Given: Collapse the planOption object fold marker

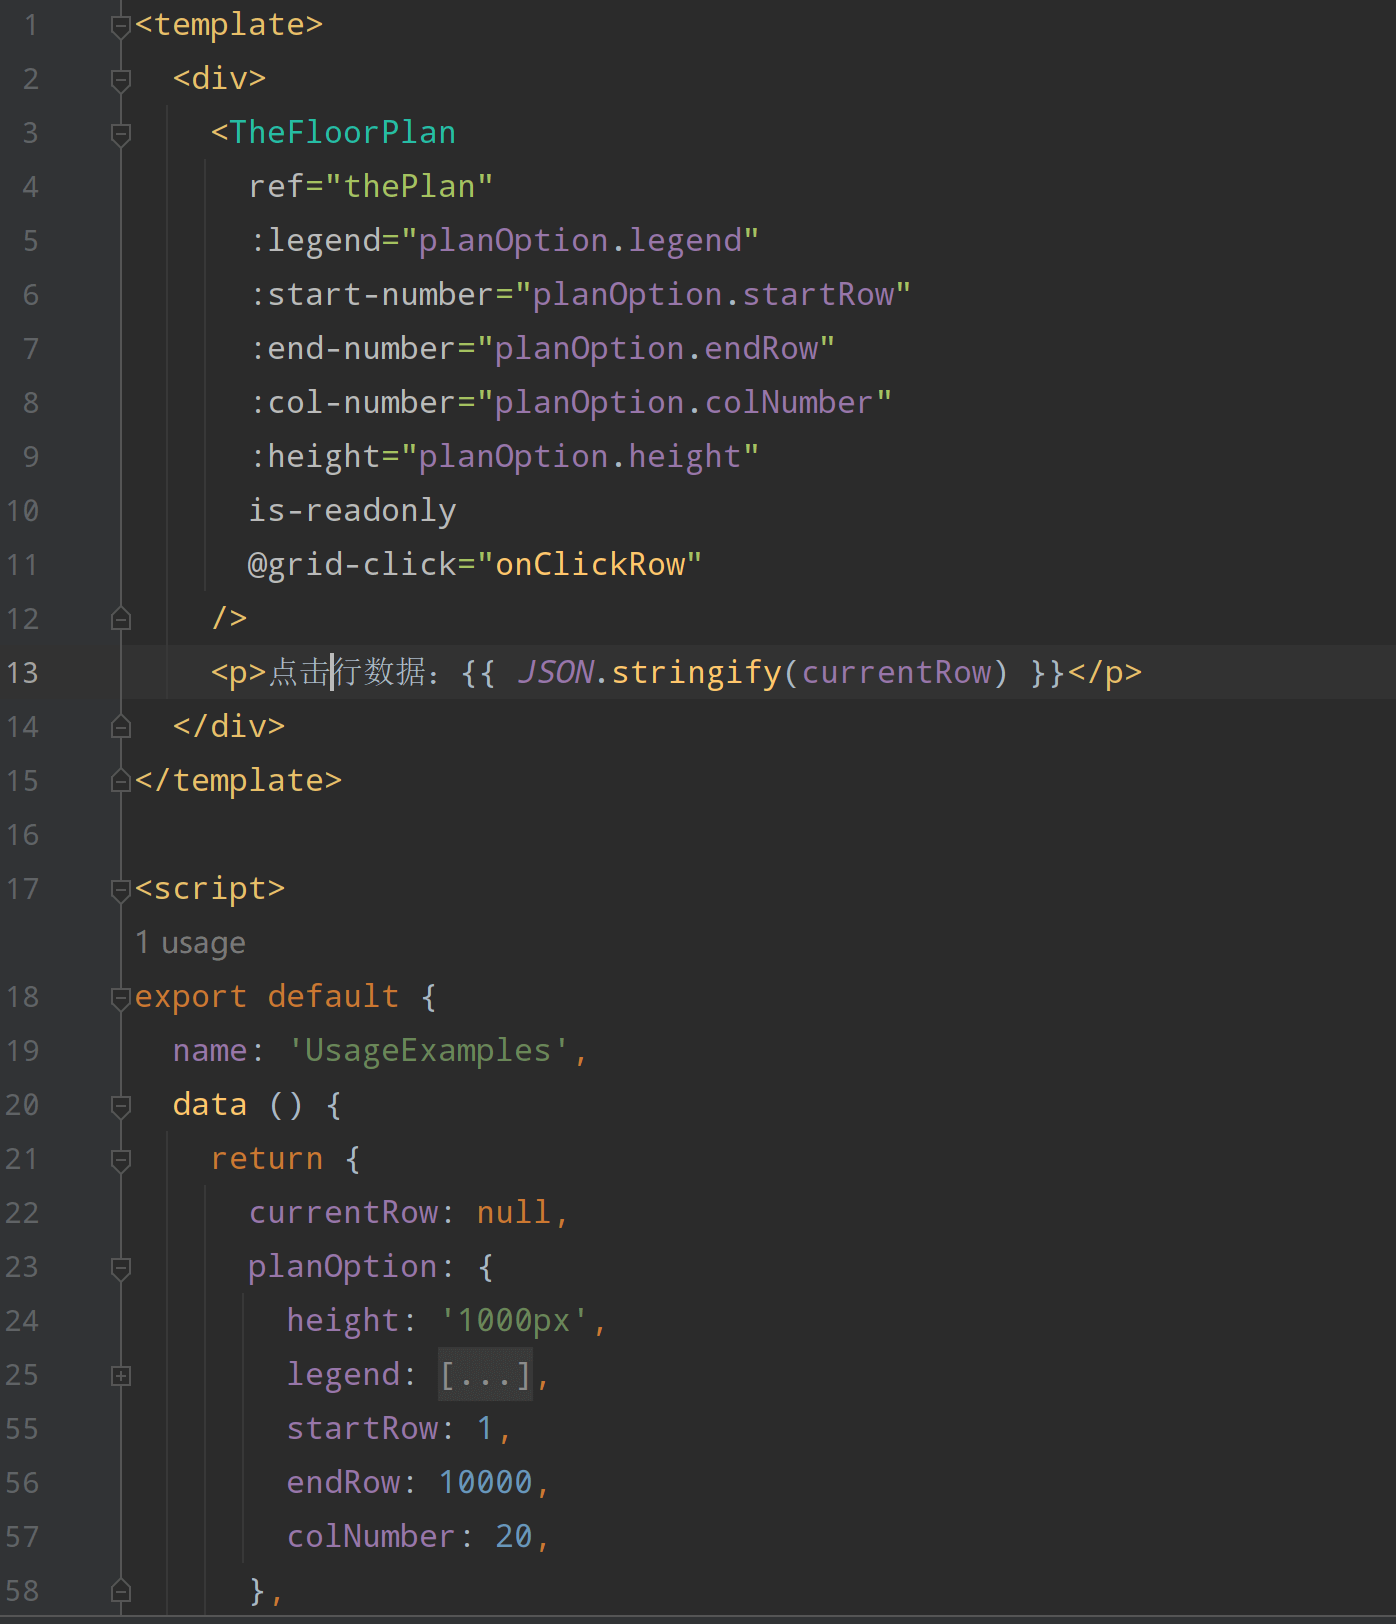Looking at the screenshot, I should coord(121,1267).
